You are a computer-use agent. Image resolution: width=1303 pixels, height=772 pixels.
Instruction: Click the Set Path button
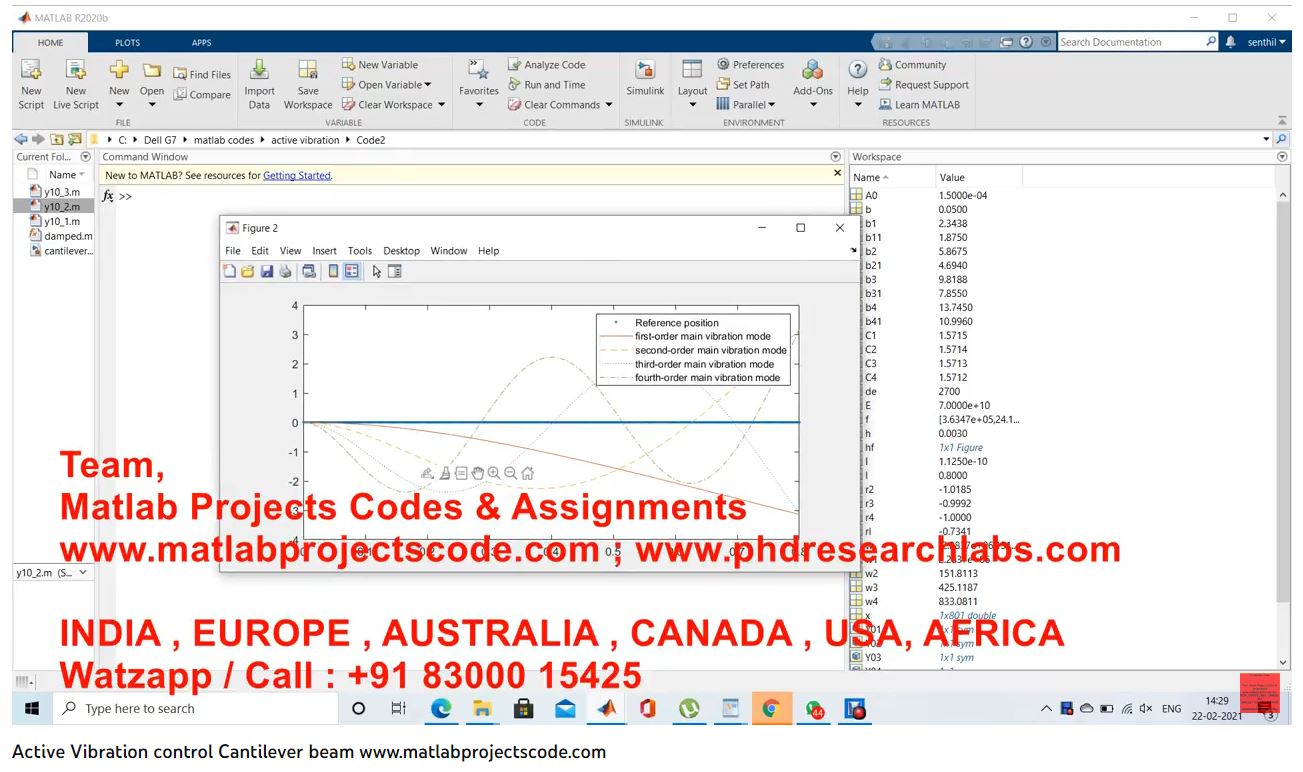pyautogui.click(x=743, y=85)
